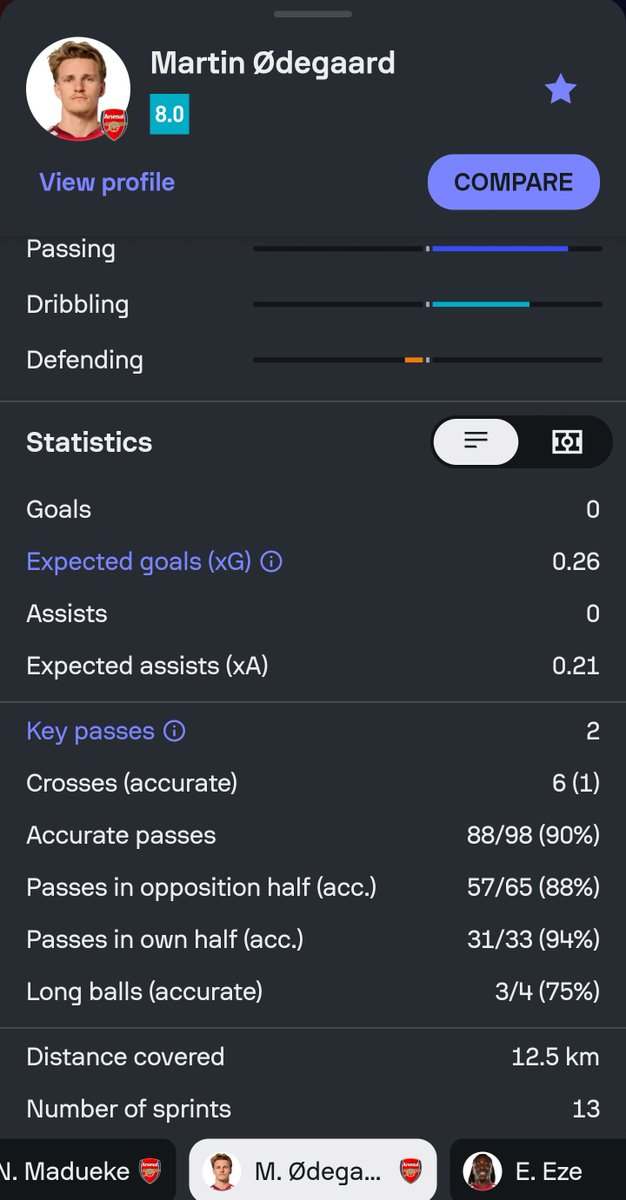The image size is (626, 1200).
Task: Tap the Key passes link
Action: pyautogui.click(x=91, y=731)
